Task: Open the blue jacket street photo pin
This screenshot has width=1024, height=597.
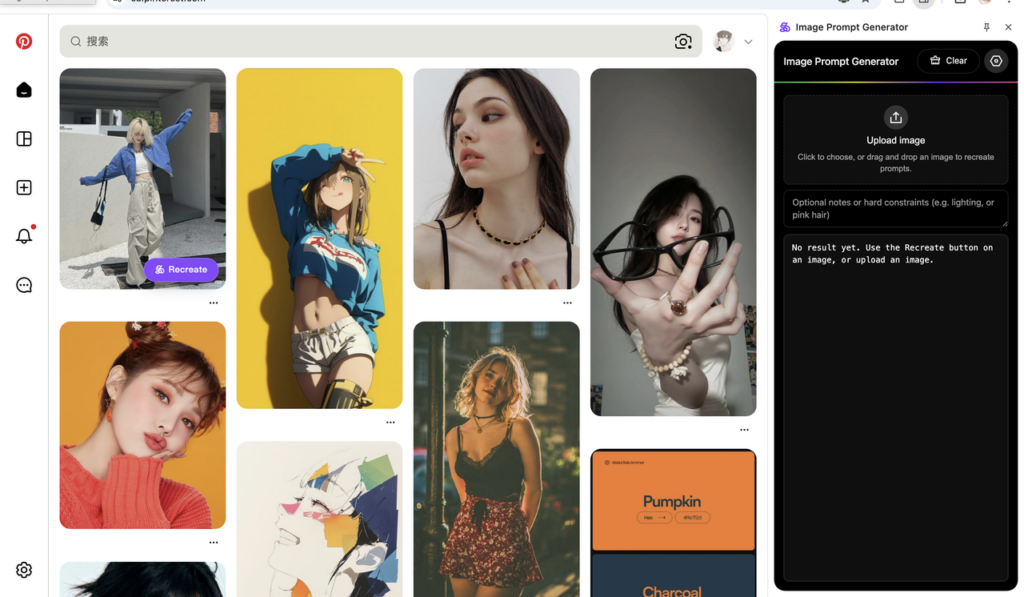Action: click(142, 178)
